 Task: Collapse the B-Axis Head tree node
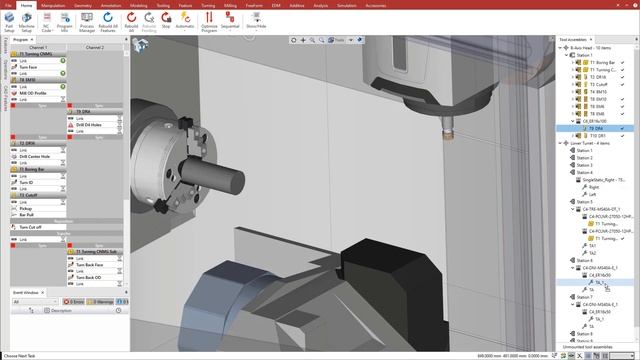pyautogui.click(x=560, y=48)
